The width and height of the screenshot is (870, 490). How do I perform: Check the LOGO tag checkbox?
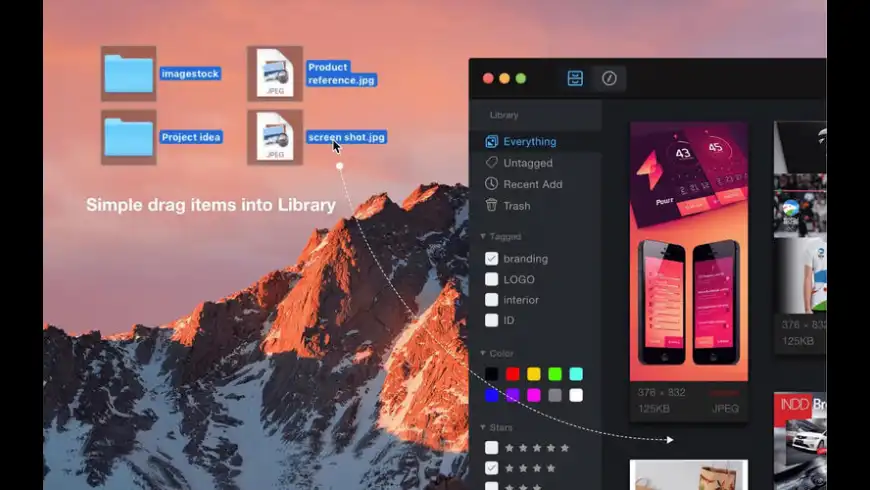[492, 279]
